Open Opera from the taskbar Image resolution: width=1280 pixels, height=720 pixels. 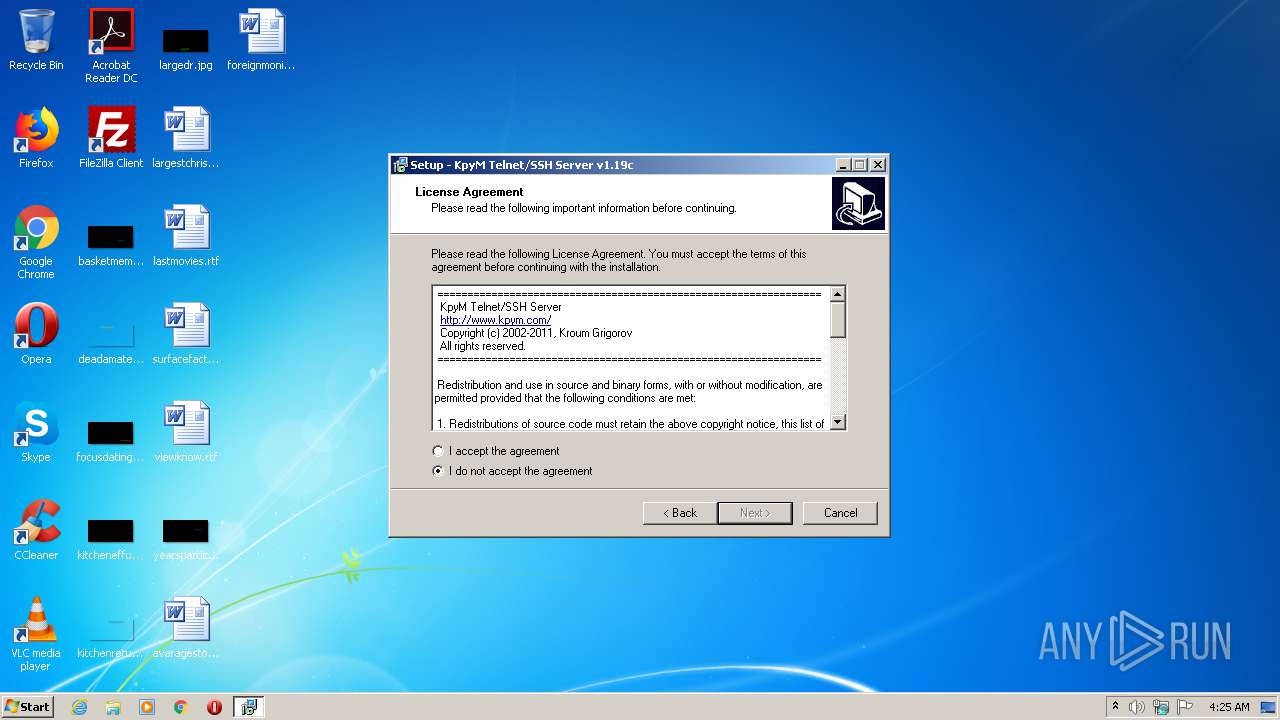214,707
